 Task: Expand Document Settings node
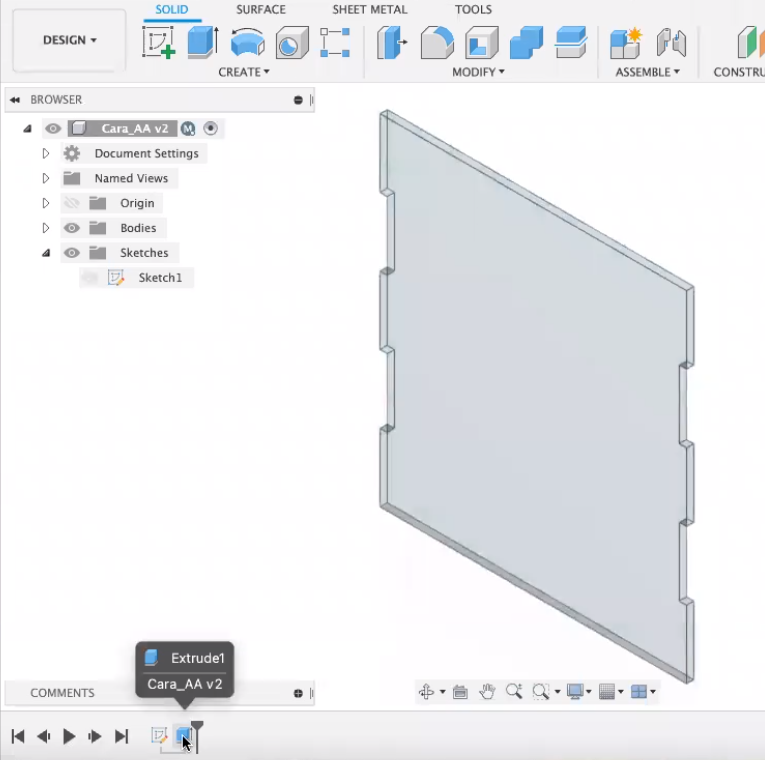46,153
